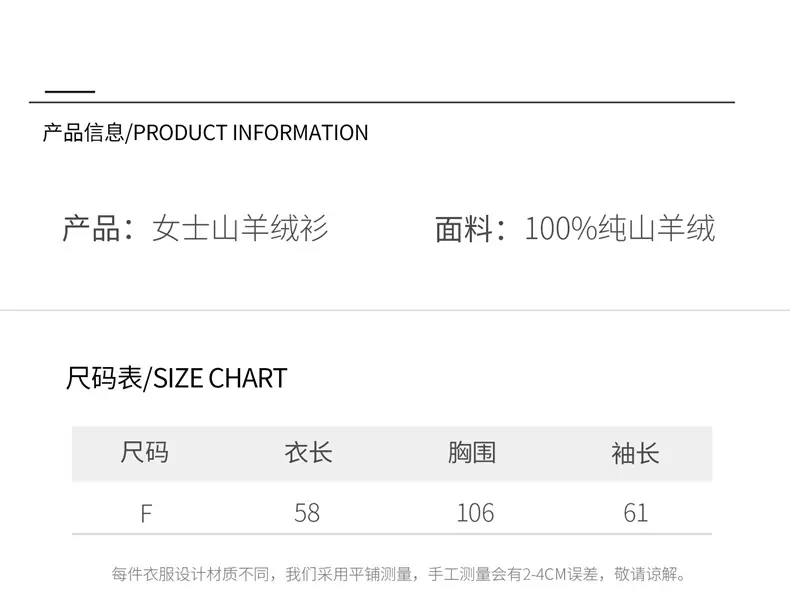790x602 pixels.
Task: Click the 面料 label
Action: [464, 229]
